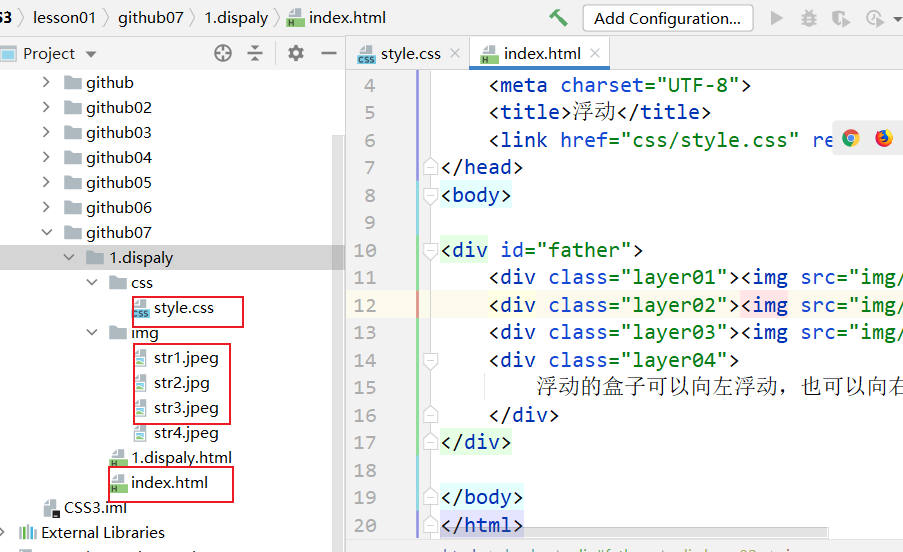Screen dimensions: 903x552
Task: Collapse the github07 folder
Action: [x=46, y=232]
